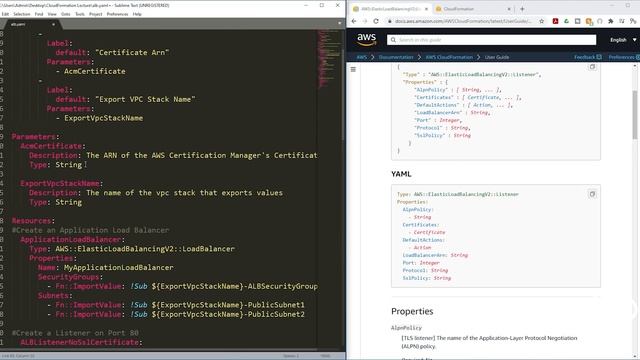Image resolution: width=640 pixels, height=360 pixels.
Task: Click the AWS docs page vertical scrollbar
Action: coord(635,114)
